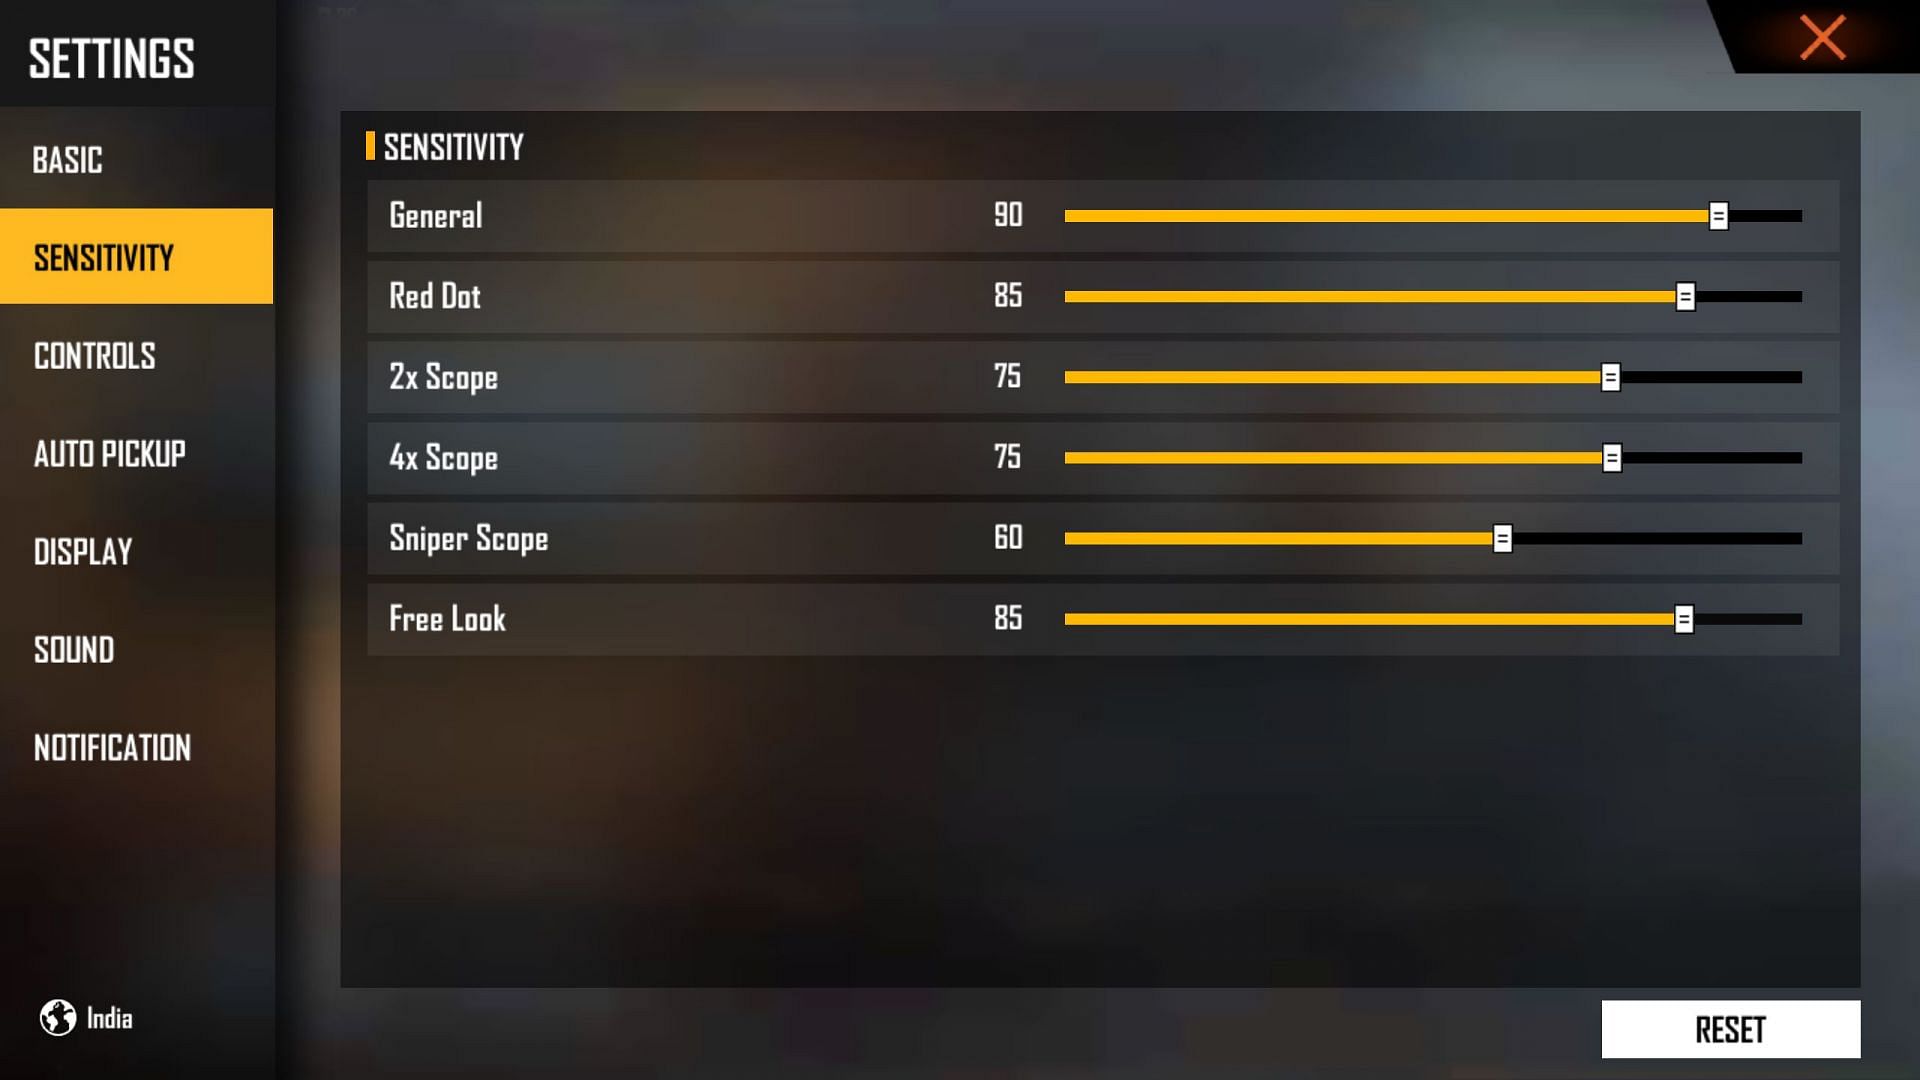This screenshot has width=1920, height=1080.
Task: Adjust the Red Dot sensitivity value
Action: (1687, 295)
